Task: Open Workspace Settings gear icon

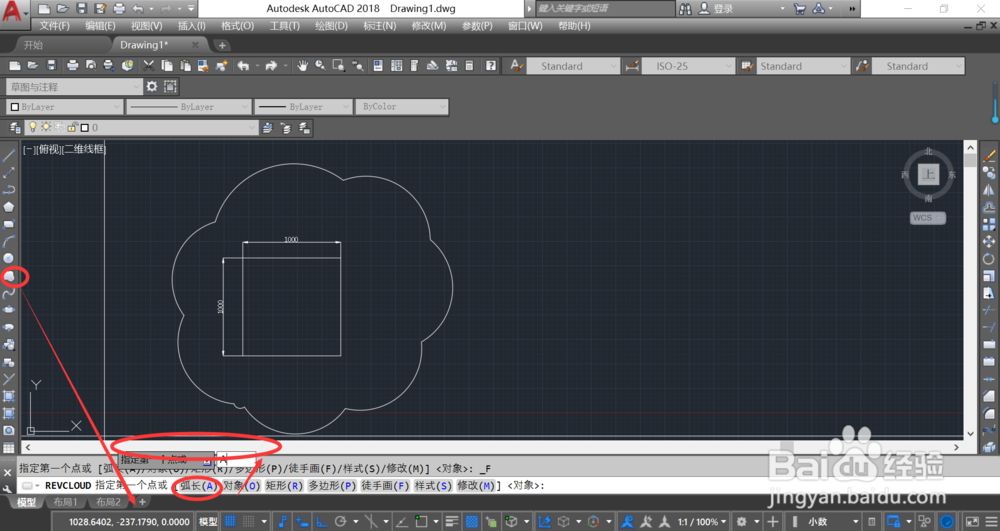Action: pos(152,86)
